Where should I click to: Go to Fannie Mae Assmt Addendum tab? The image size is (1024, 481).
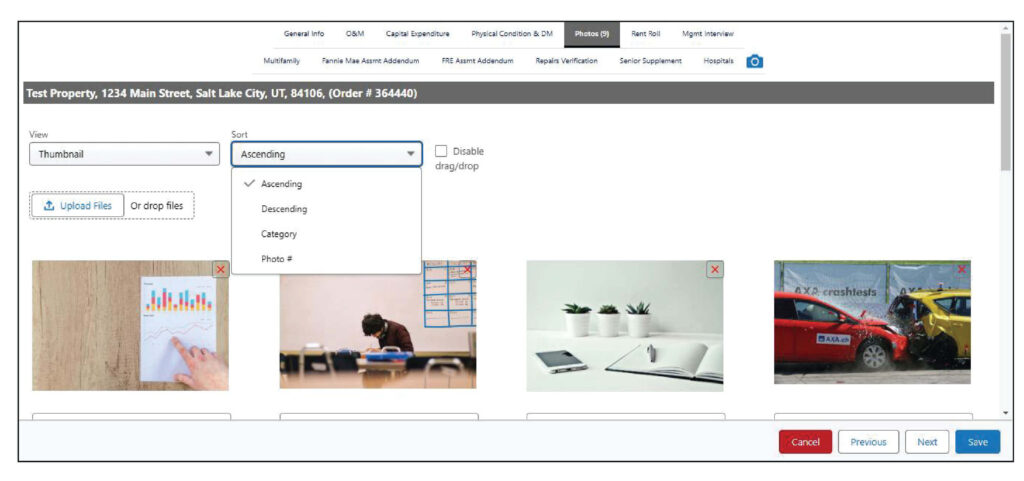click(x=370, y=61)
